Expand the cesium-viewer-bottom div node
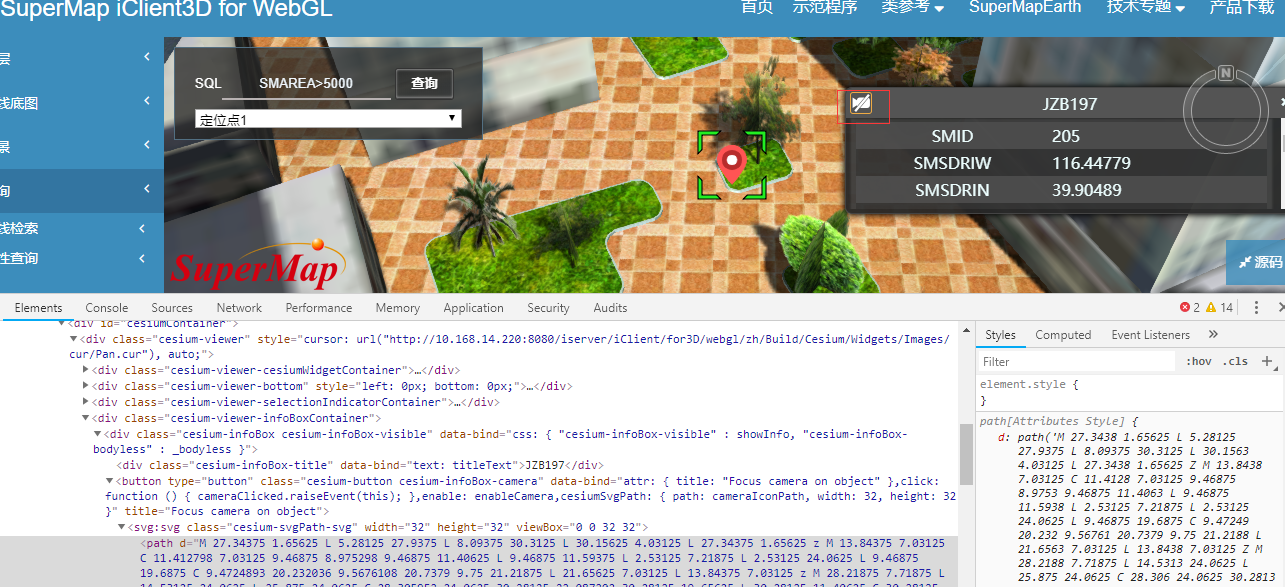1285x587 pixels. 85,386
